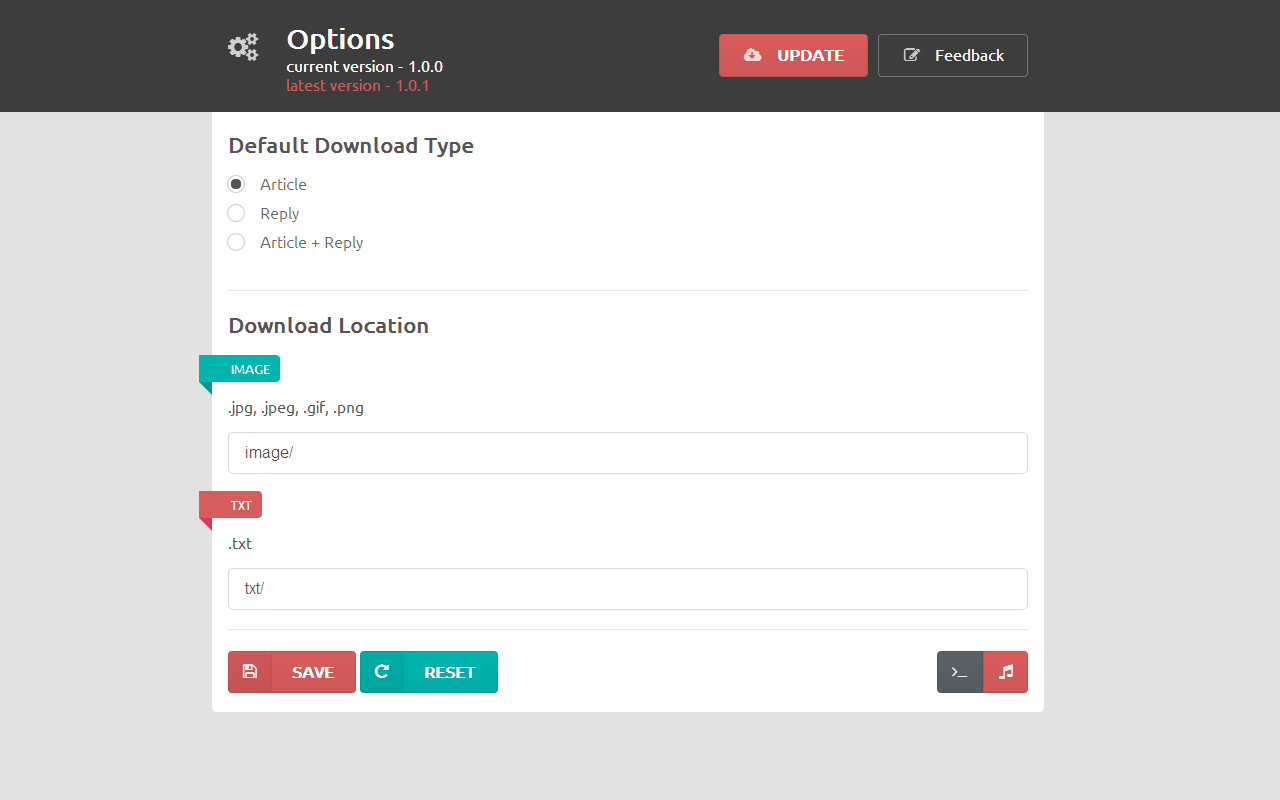The width and height of the screenshot is (1280, 800).
Task: Click the latest version - 1.0.1 text
Action: pyautogui.click(x=358, y=86)
